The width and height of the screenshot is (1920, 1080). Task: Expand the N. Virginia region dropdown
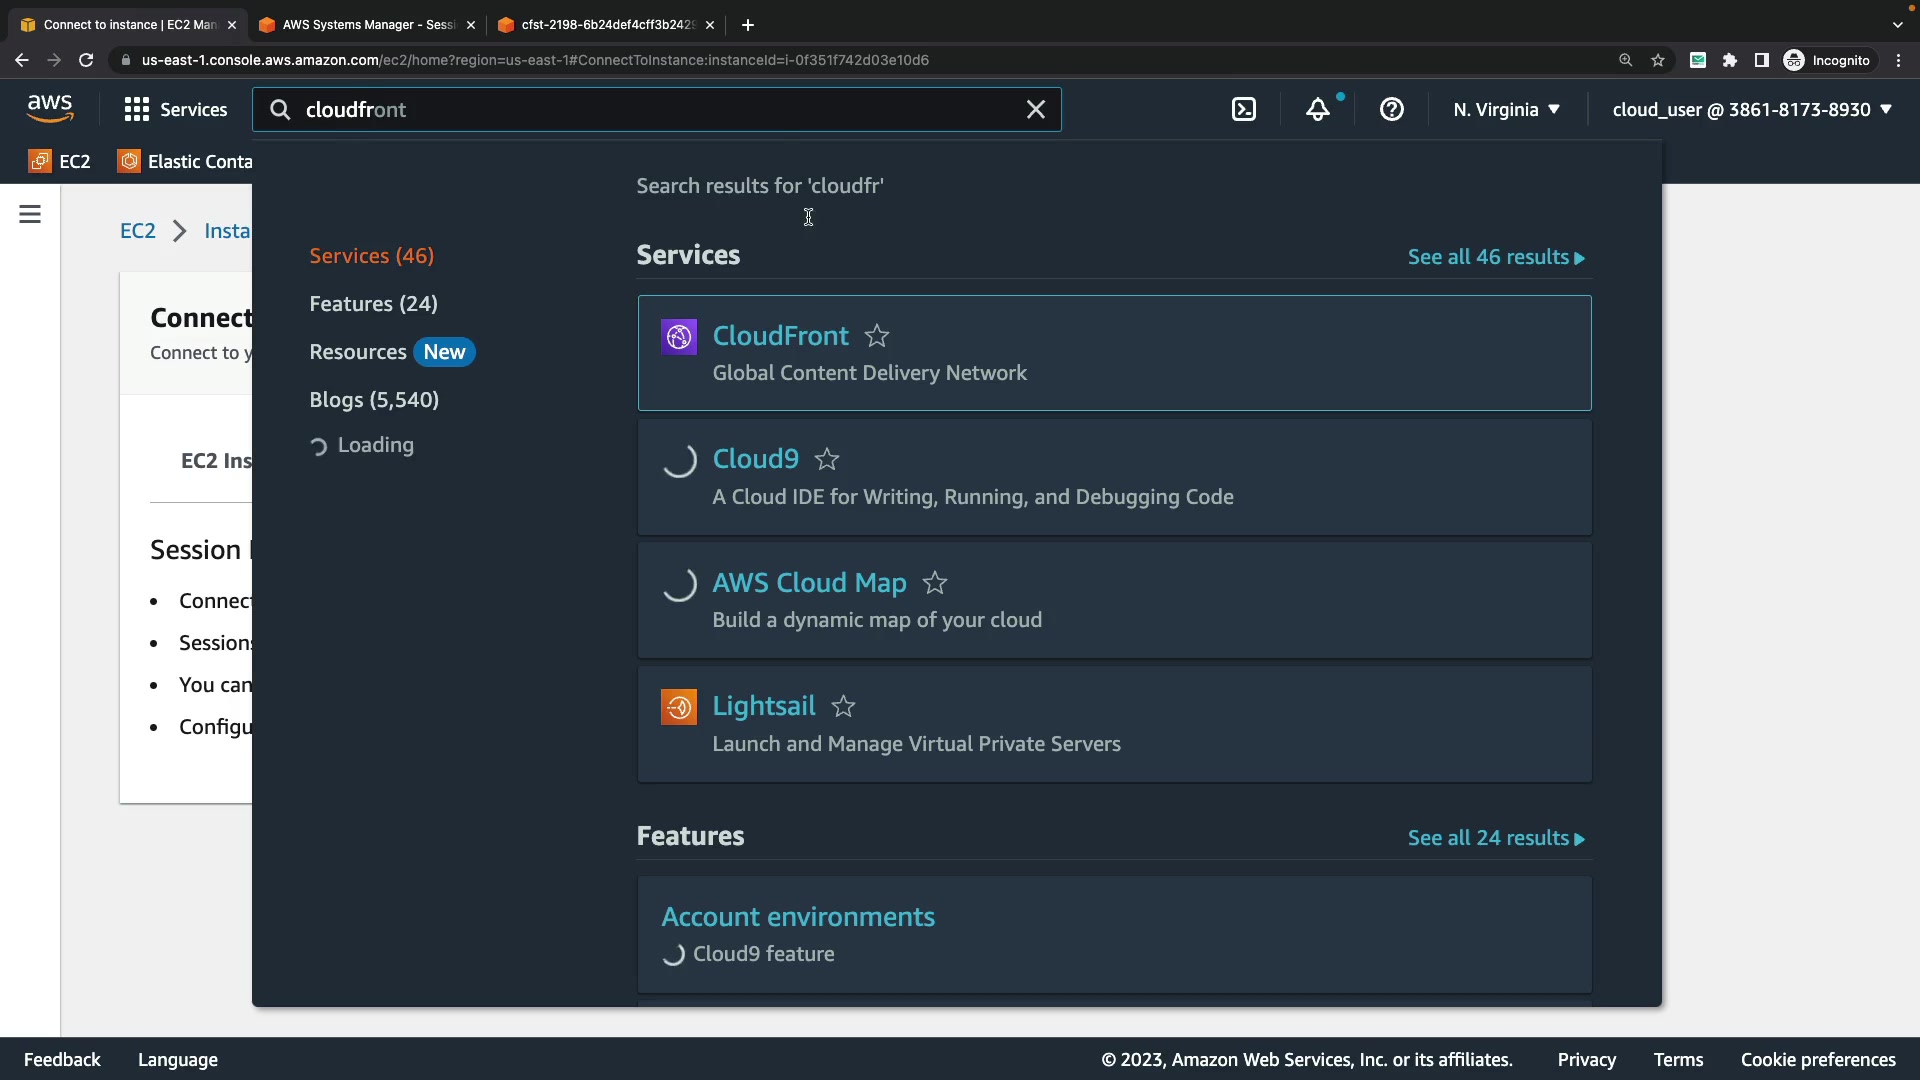click(x=1506, y=110)
